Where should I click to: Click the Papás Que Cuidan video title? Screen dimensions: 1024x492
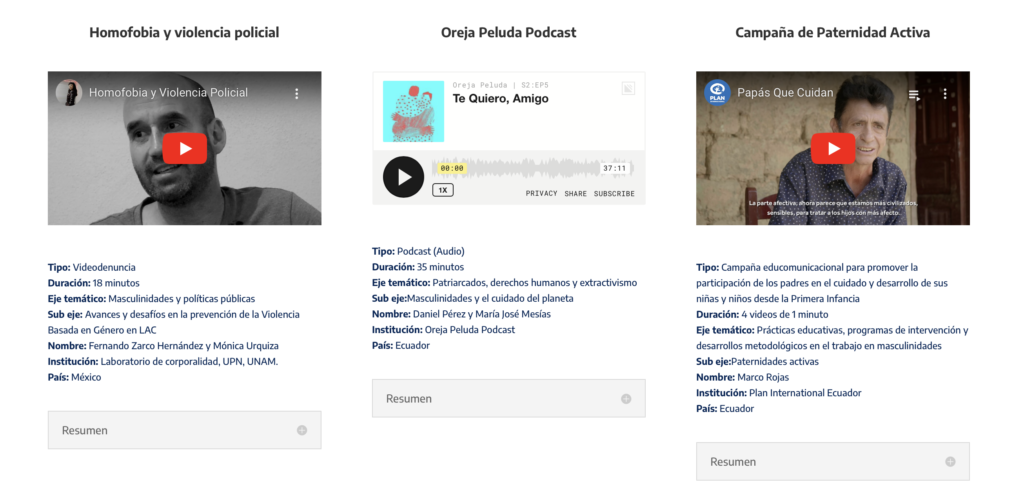click(x=786, y=93)
